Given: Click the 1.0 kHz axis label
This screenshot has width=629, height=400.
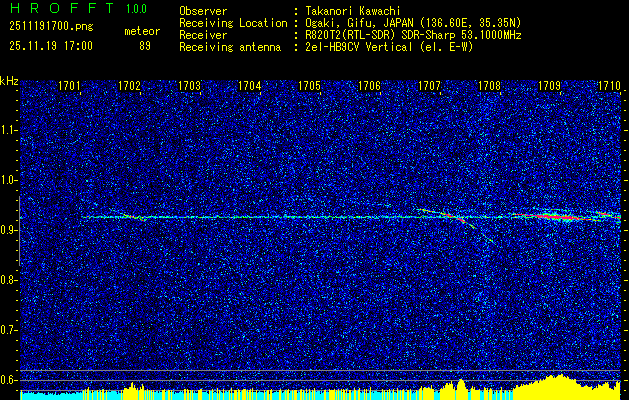Looking at the screenshot, I should tap(8, 181).
